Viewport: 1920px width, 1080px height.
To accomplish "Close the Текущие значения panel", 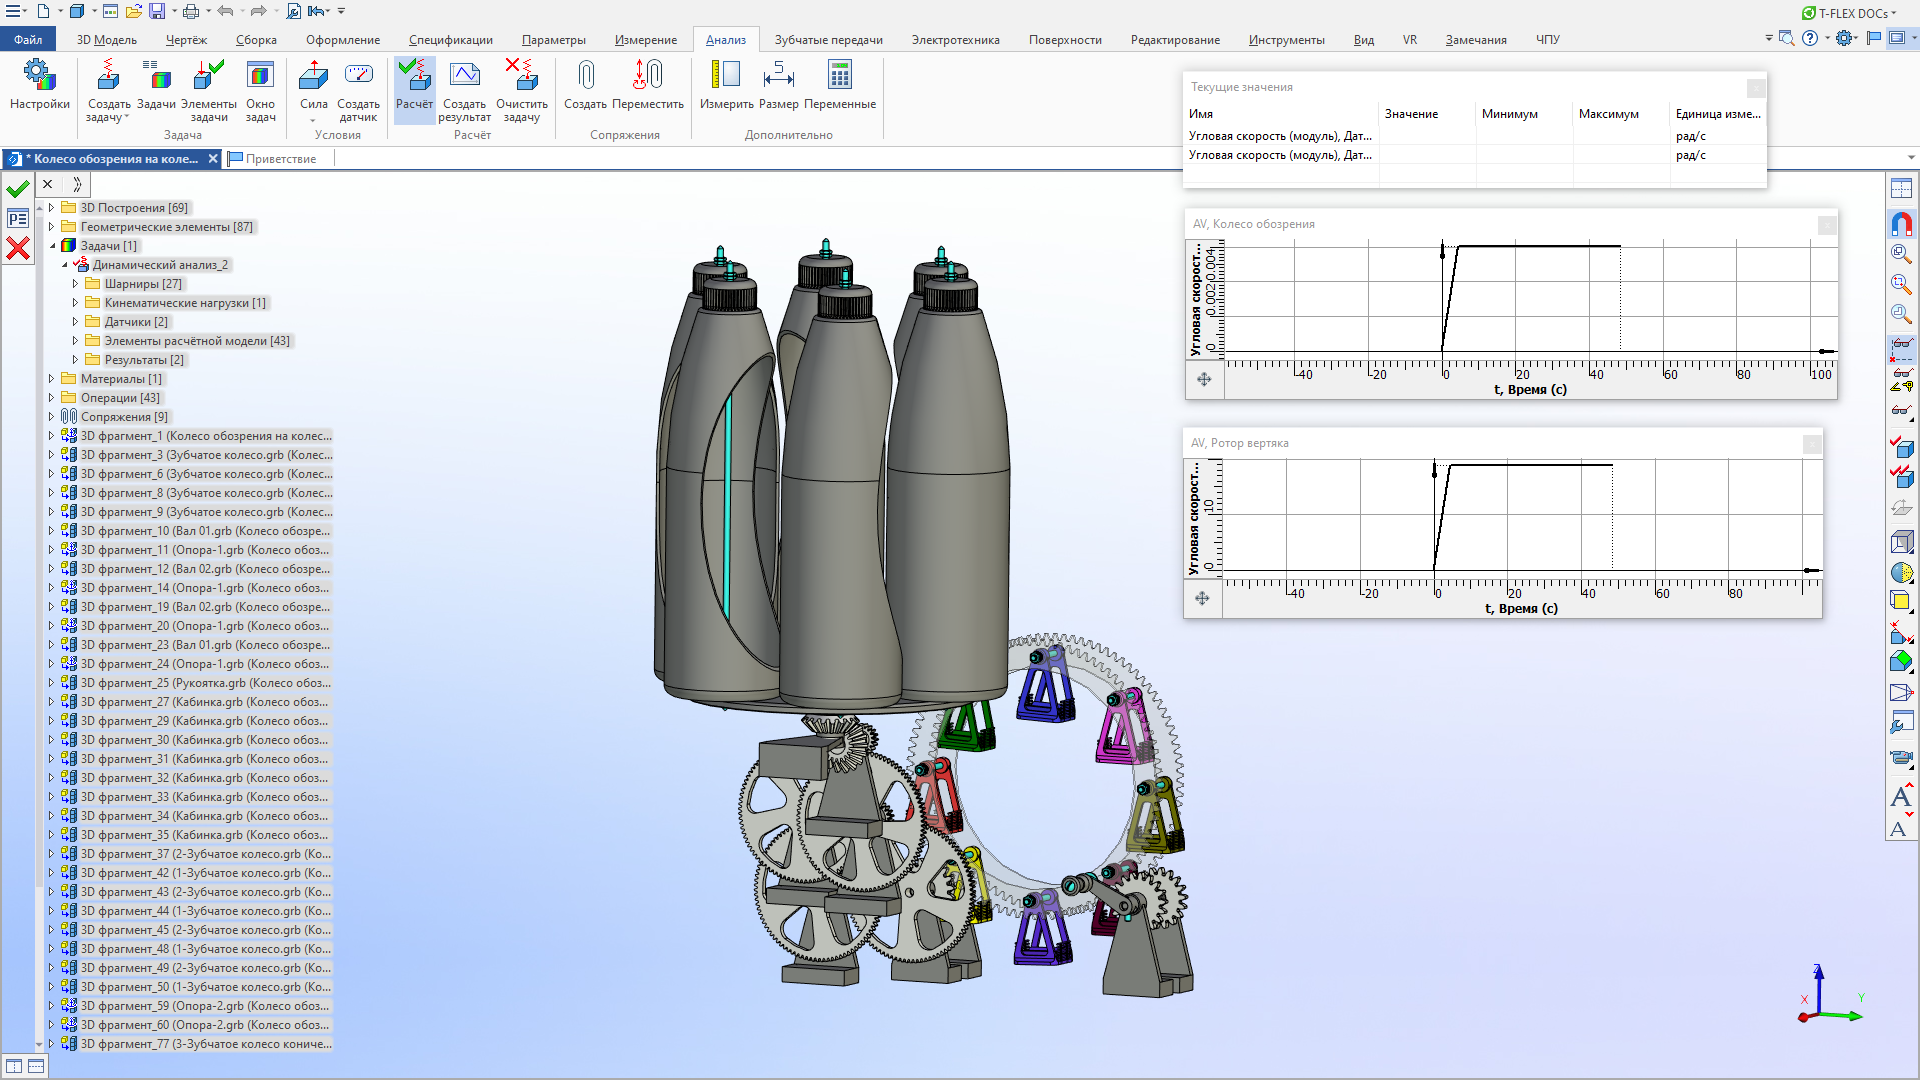I will 1756,88.
